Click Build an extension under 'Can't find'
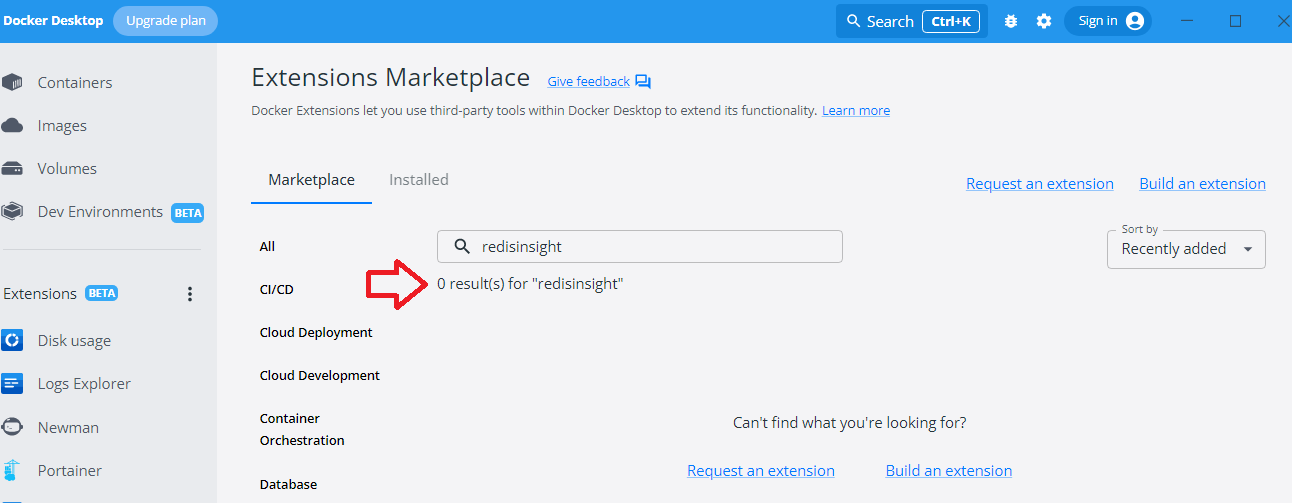 [949, 471]
